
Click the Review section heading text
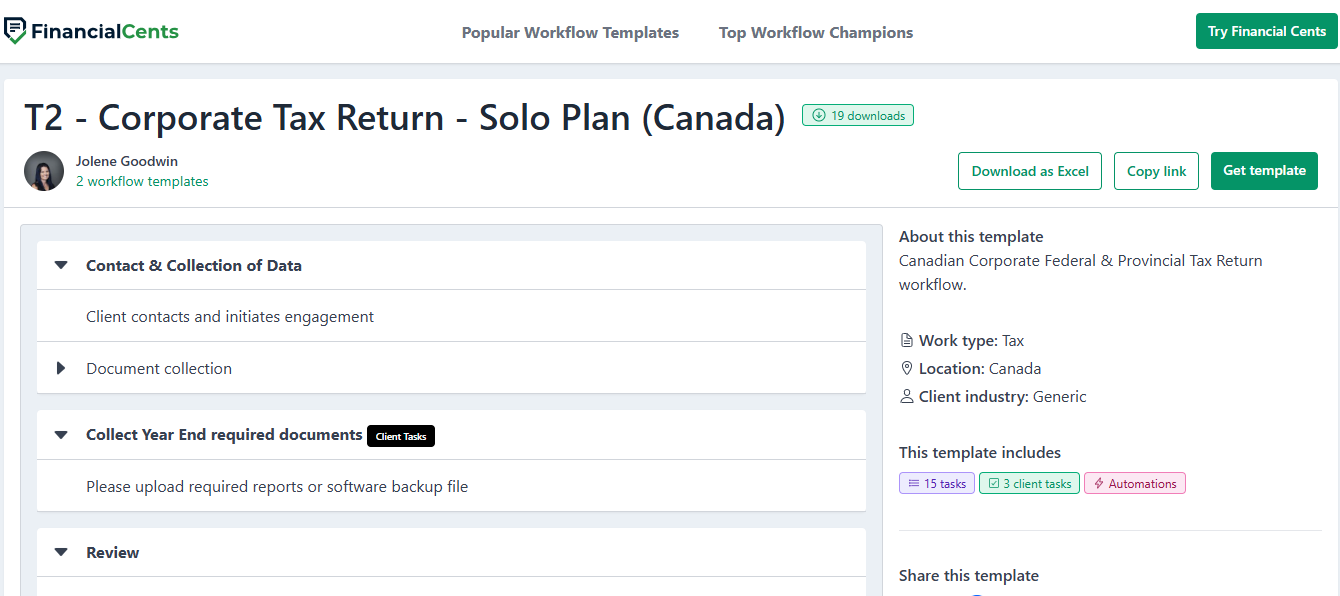tap(113, 553)
